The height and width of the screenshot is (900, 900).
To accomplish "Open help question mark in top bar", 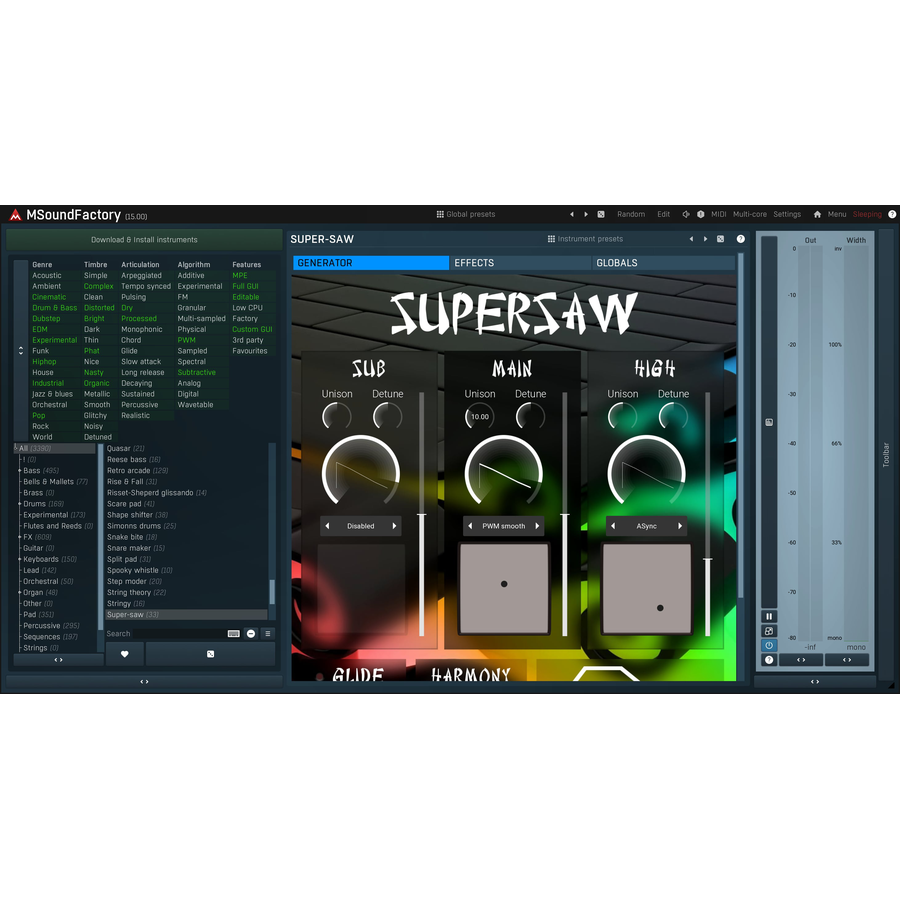I will (x=892, y=214).
